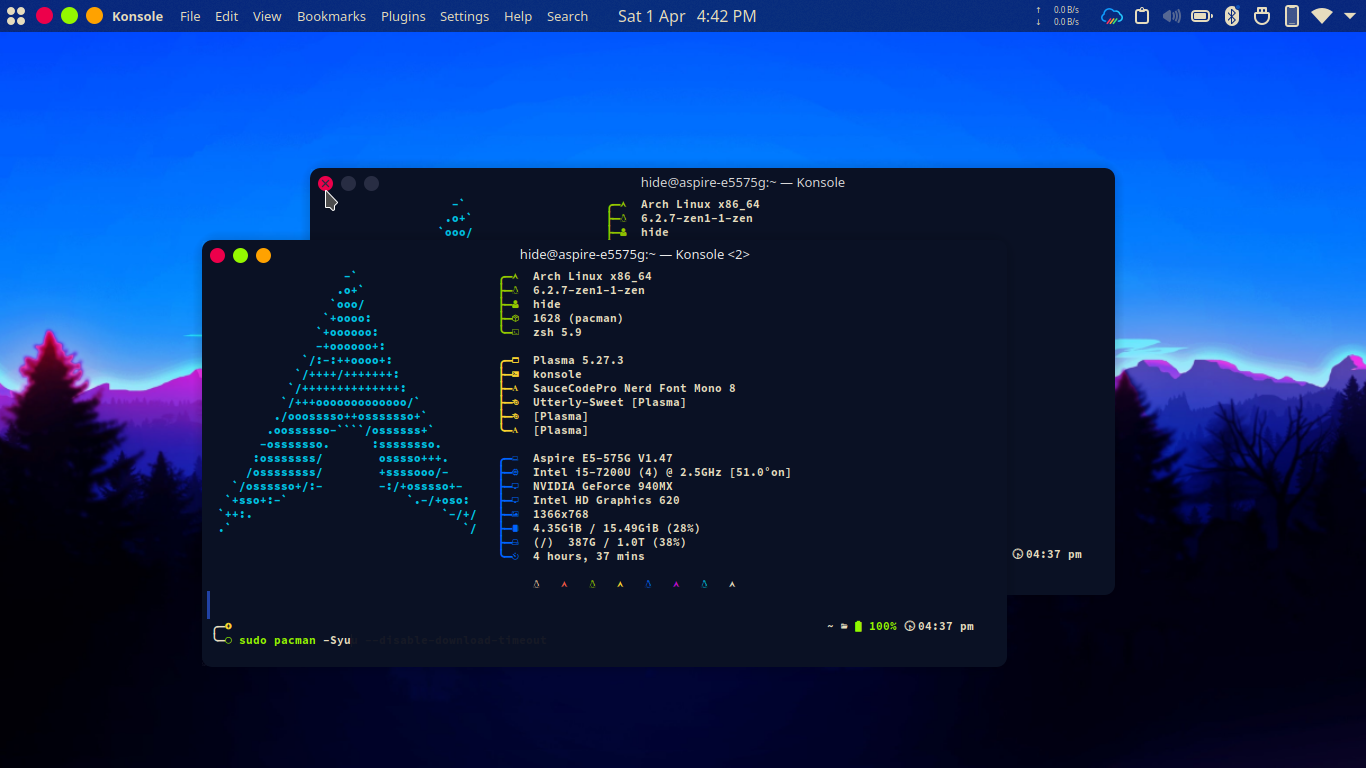Screen dimensions: 1366x768
Task: Open the phone KDE Connect tray icon
Action: coord(1292,16)
